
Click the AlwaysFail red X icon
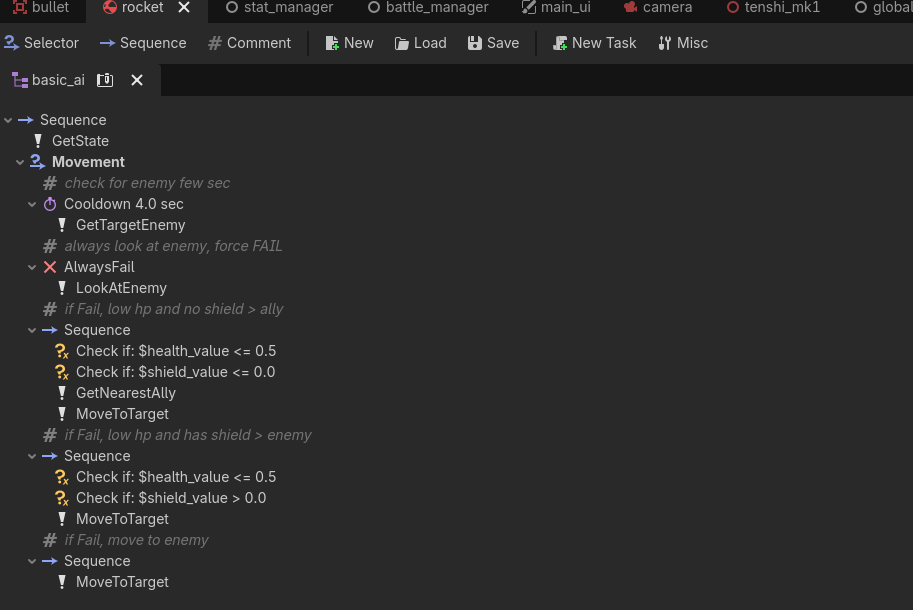(x=50, y=267)
